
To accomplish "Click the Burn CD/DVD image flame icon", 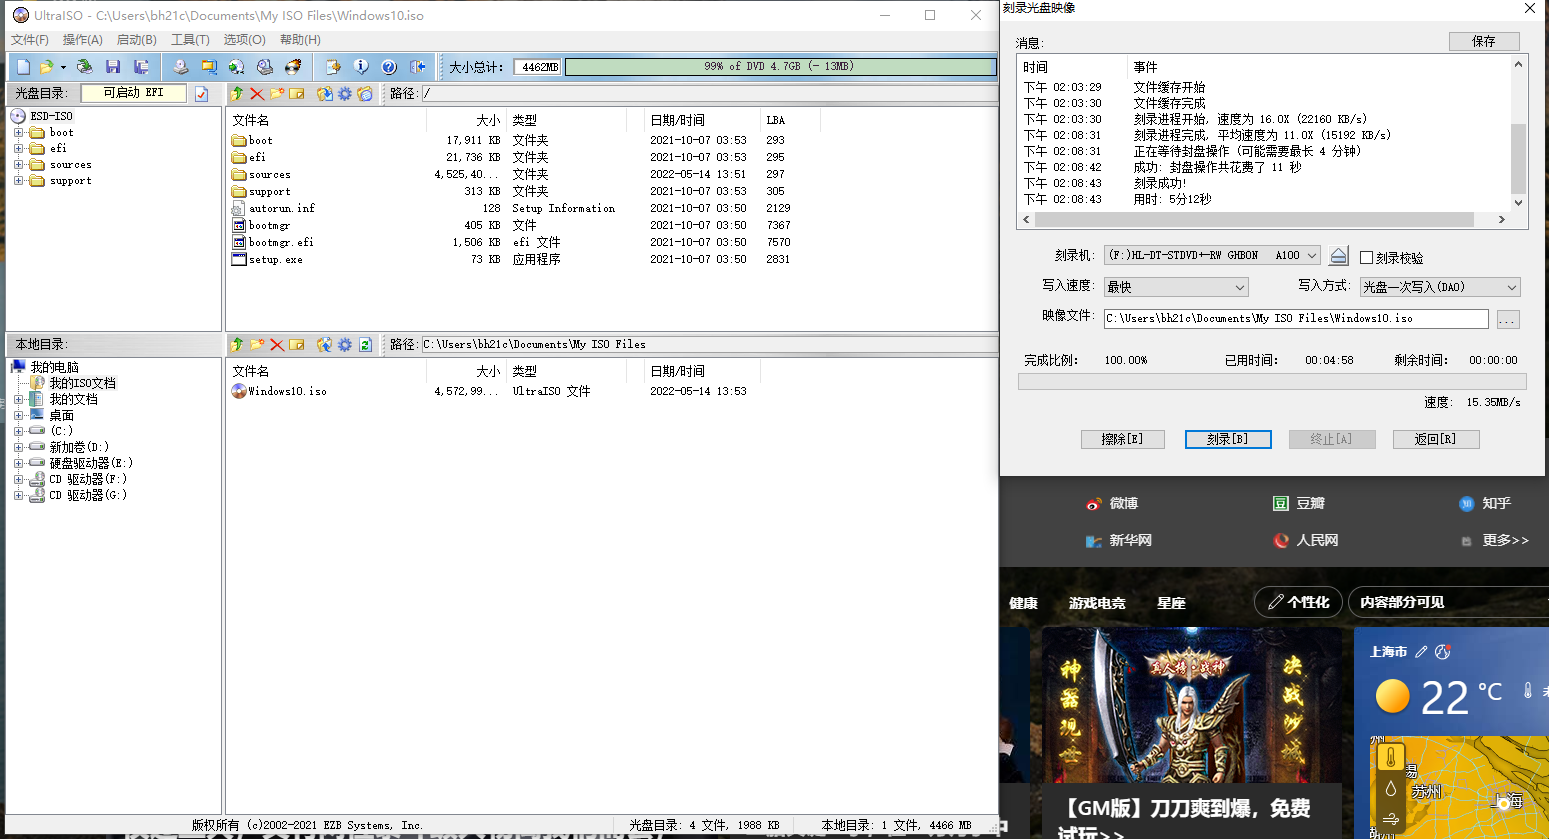I will [293, 67].
